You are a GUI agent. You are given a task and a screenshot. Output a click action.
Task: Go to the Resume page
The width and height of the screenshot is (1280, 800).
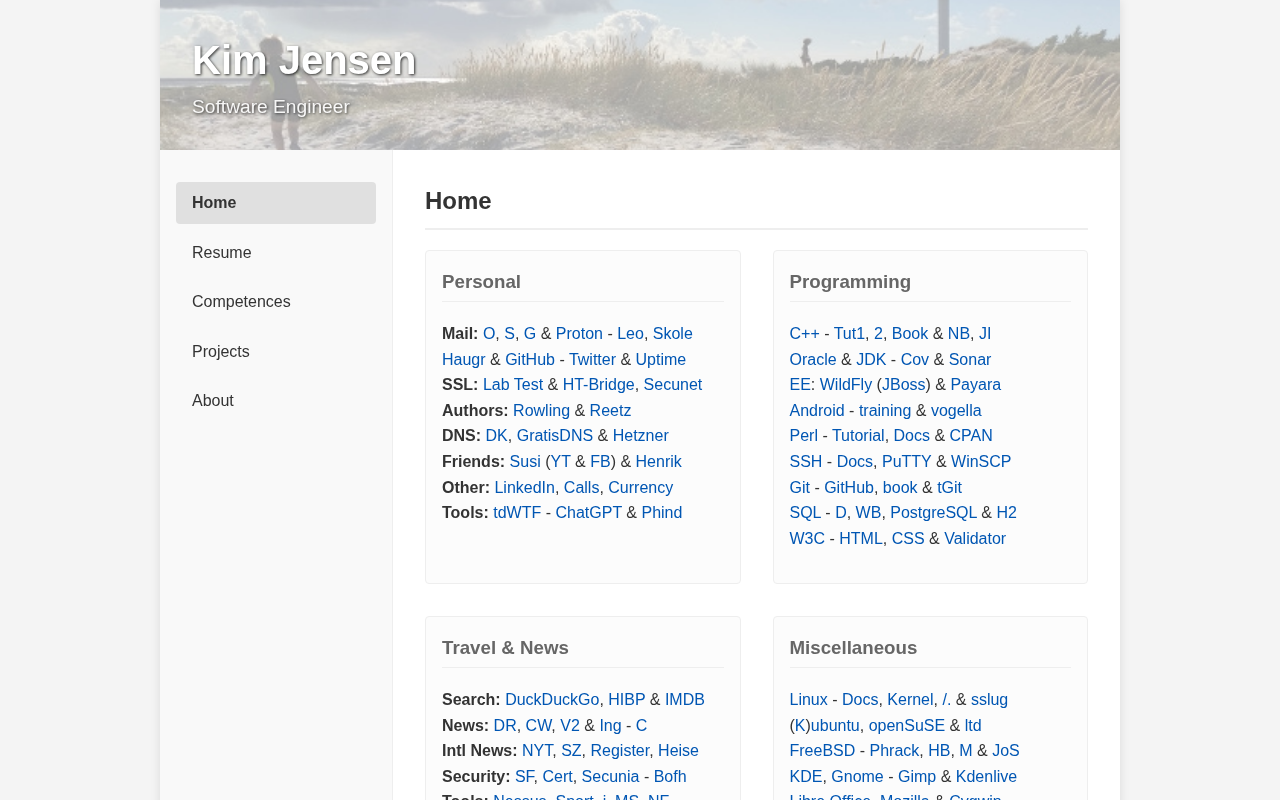(276, 253)
